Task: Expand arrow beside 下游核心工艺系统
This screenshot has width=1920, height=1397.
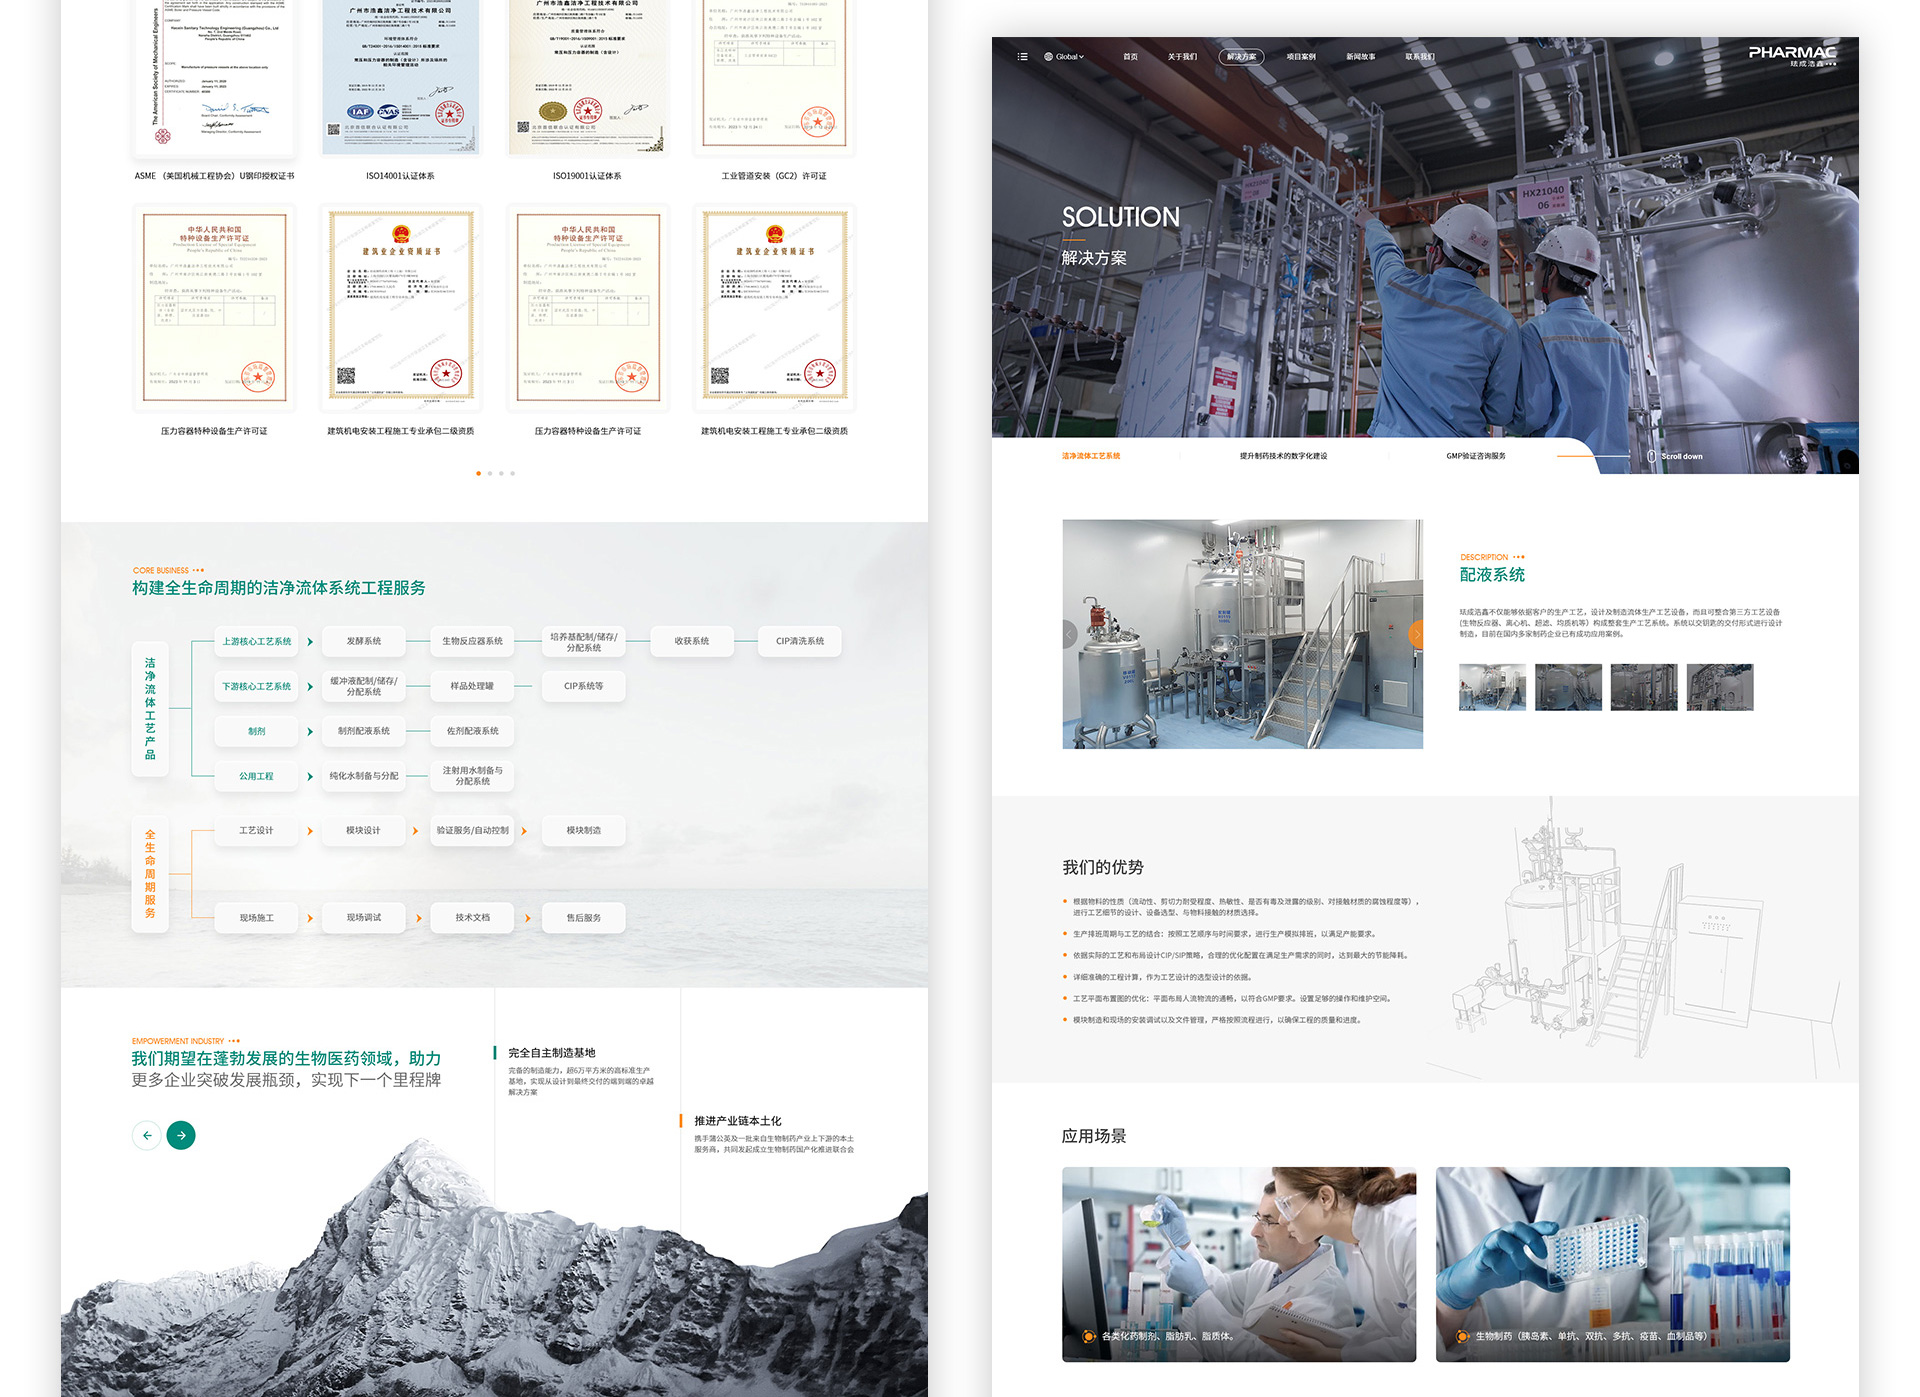Action: [x=310, y=686]
